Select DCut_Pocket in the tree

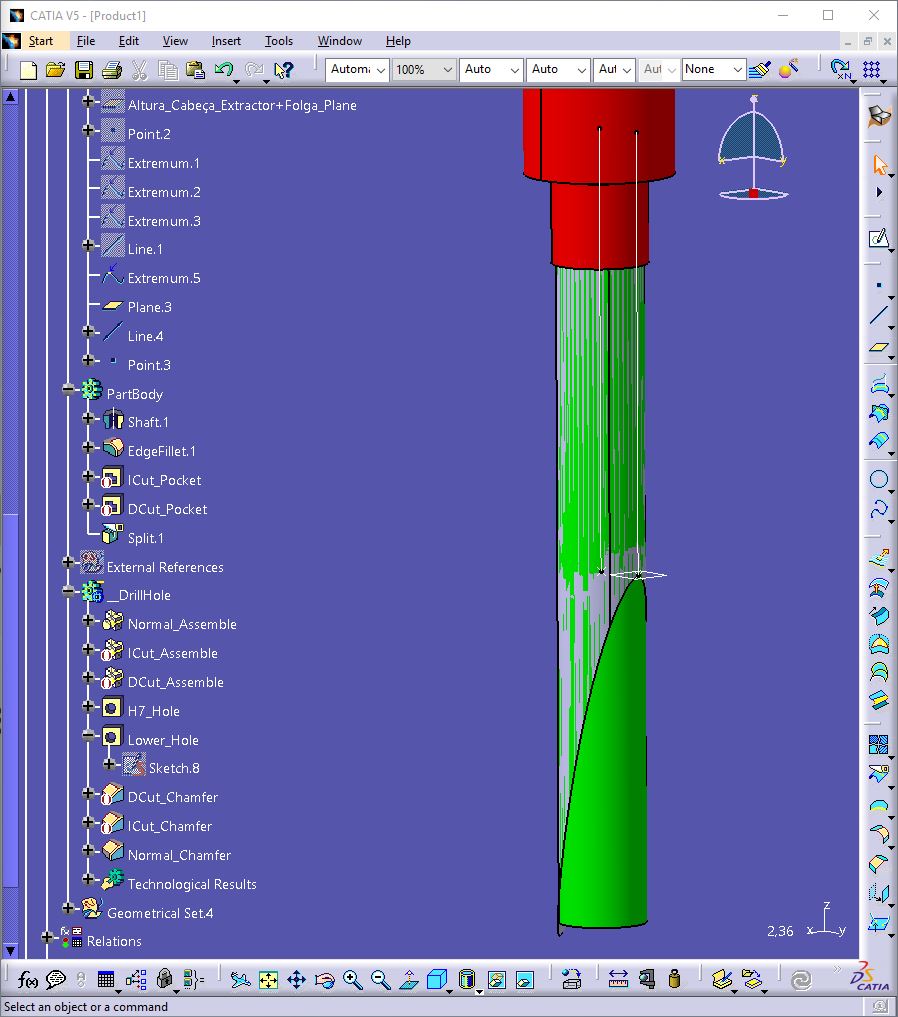pyautogui.click(x=167, y=509)
